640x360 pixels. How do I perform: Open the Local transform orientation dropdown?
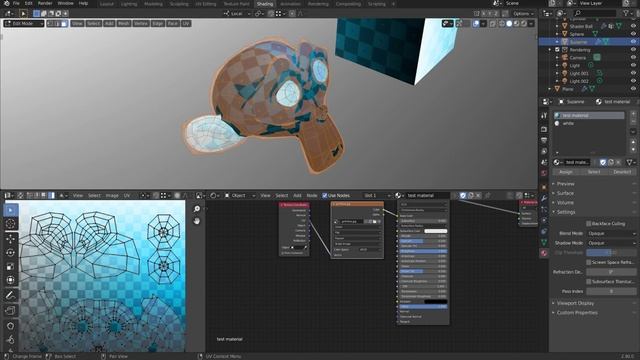237,13
